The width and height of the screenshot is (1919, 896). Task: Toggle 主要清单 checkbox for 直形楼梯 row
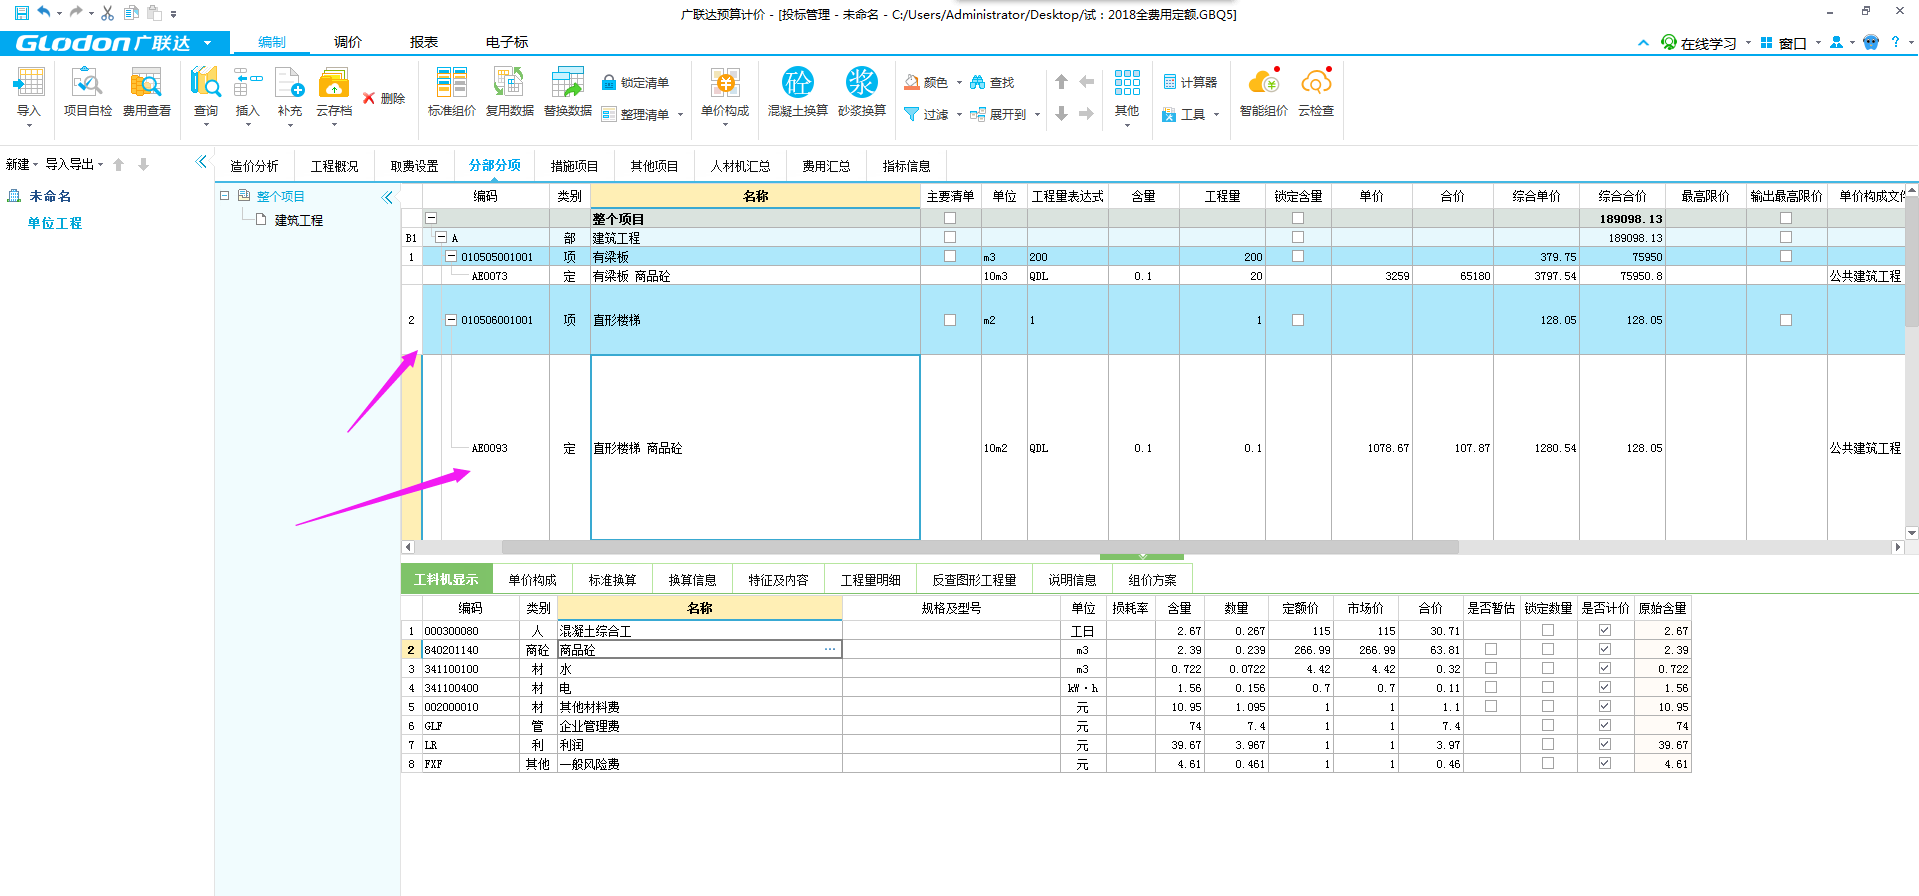coord(950,320)
